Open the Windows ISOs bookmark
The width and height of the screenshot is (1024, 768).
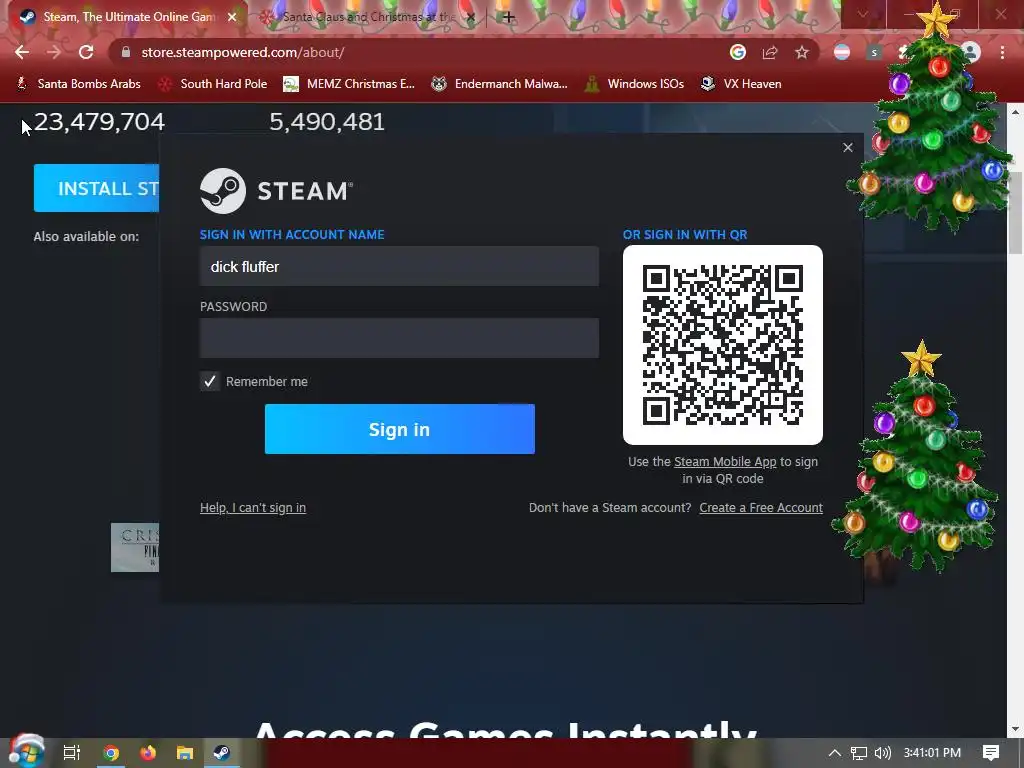[634, 84]
